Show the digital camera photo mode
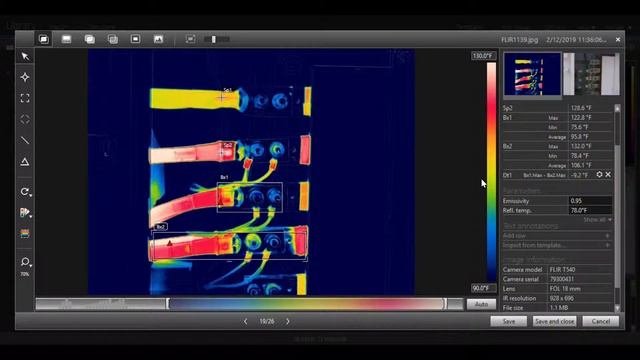This screenshot has width=640, height=360. tap(158, 39)
